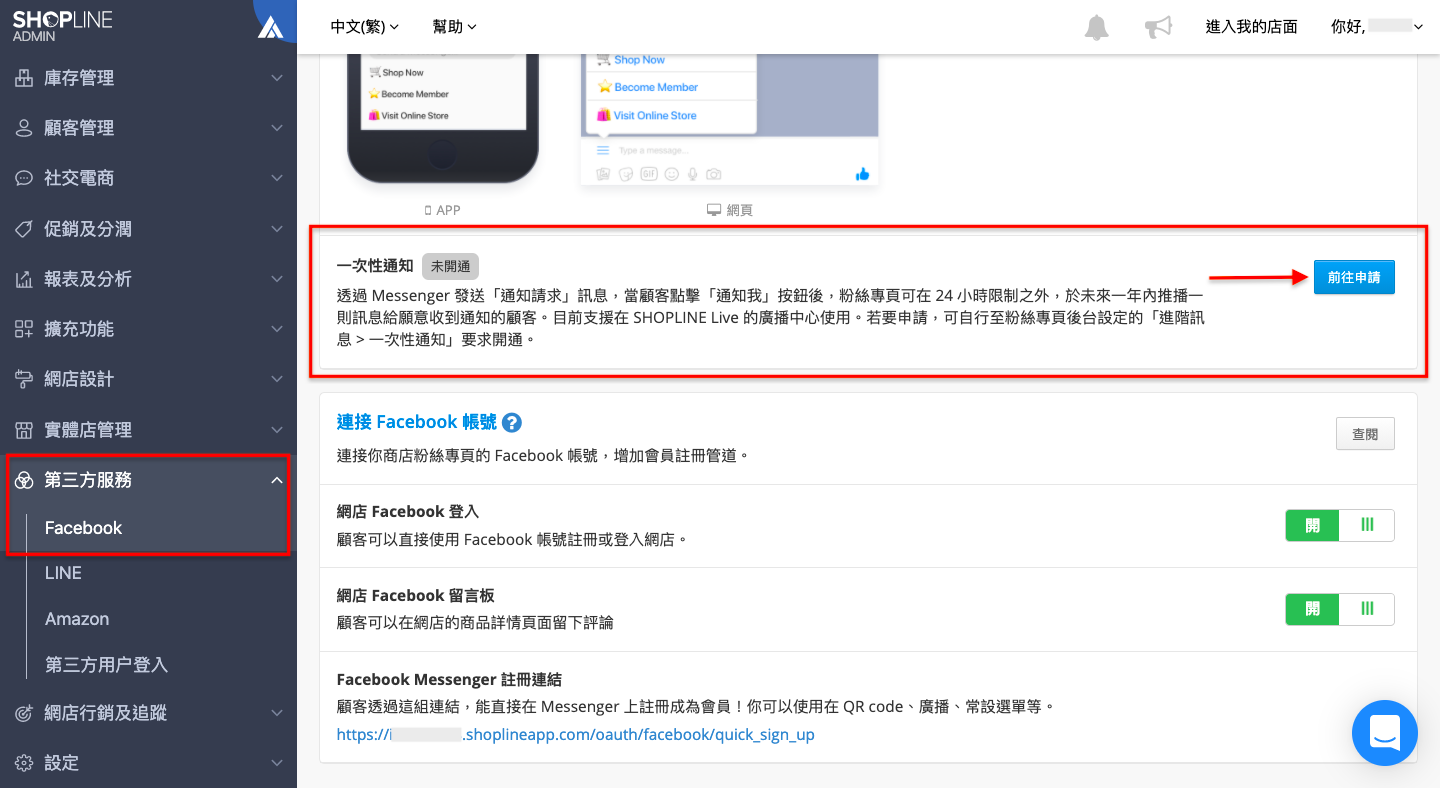Open the quick_sign_up Messenger registration link
This screenshot has height=788, width=1440.
[576, 734]
